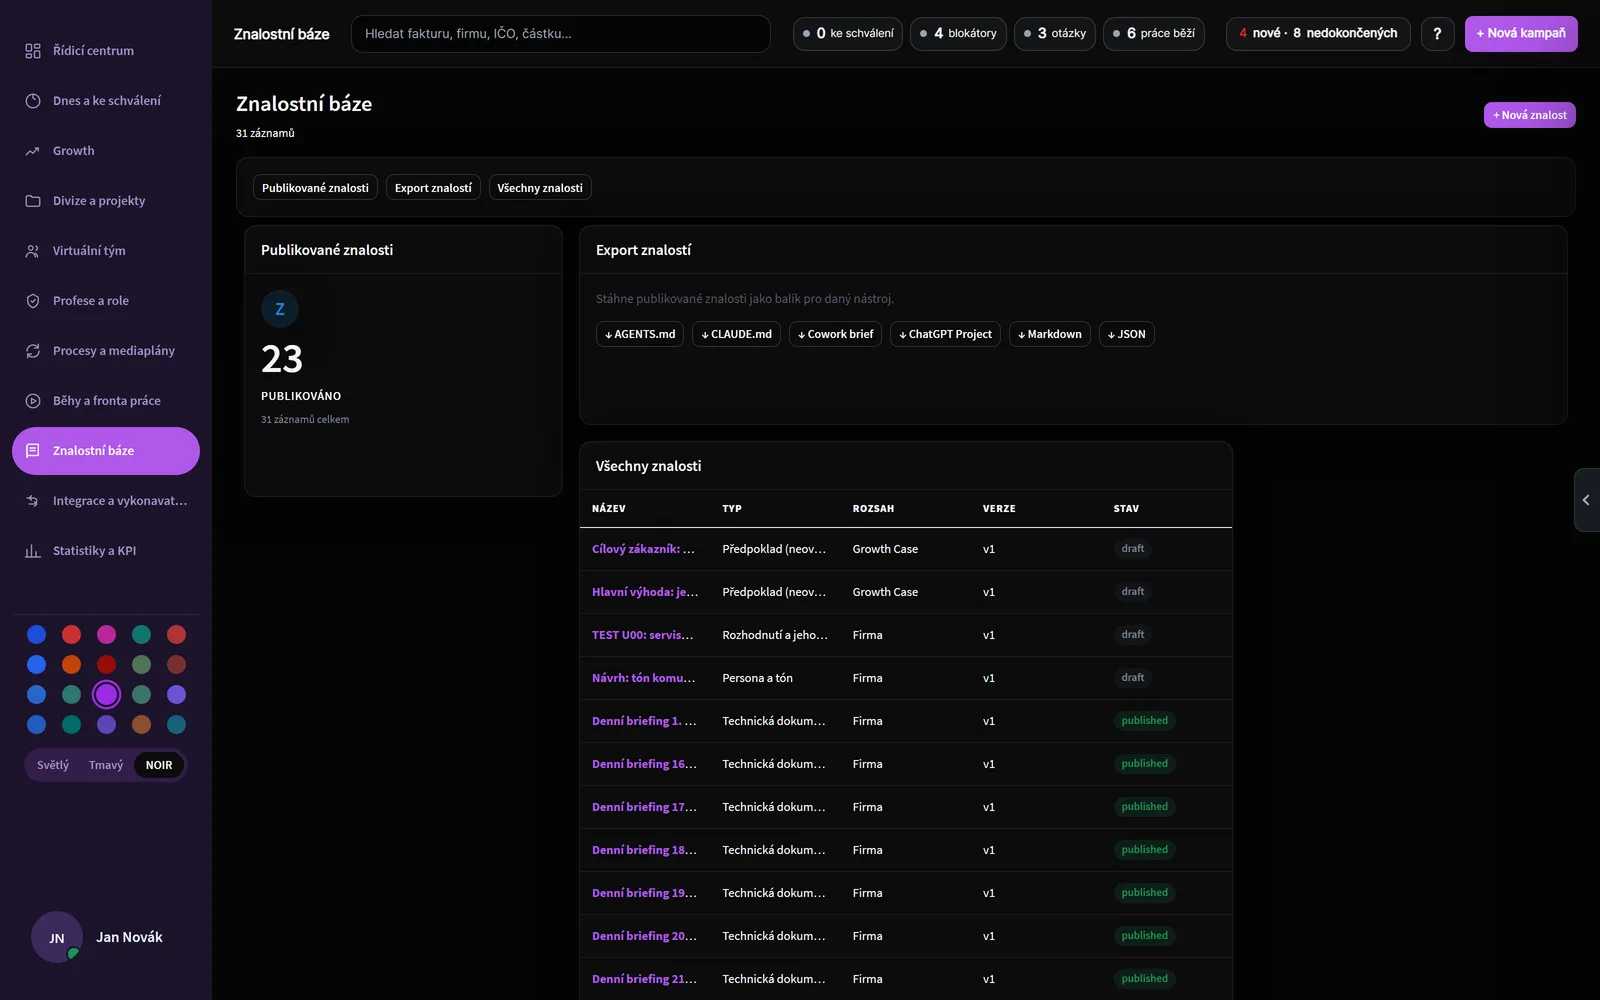Download the Markdown export

[x=1050, y=334]
